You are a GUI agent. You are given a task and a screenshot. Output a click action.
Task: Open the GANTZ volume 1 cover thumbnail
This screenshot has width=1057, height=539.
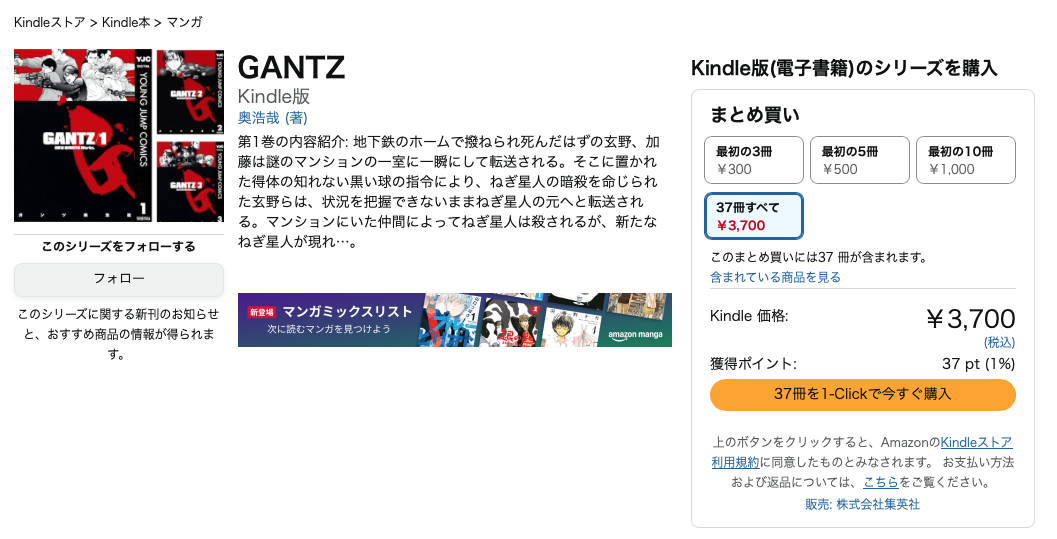pos(84,135)
